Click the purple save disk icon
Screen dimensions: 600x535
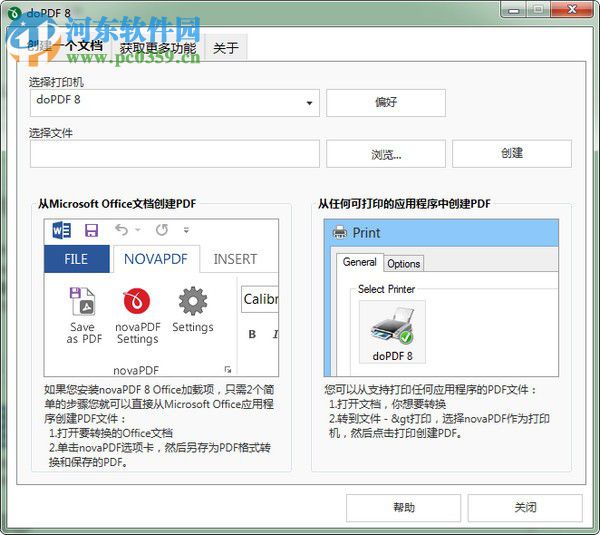click(x=91, y=230)
